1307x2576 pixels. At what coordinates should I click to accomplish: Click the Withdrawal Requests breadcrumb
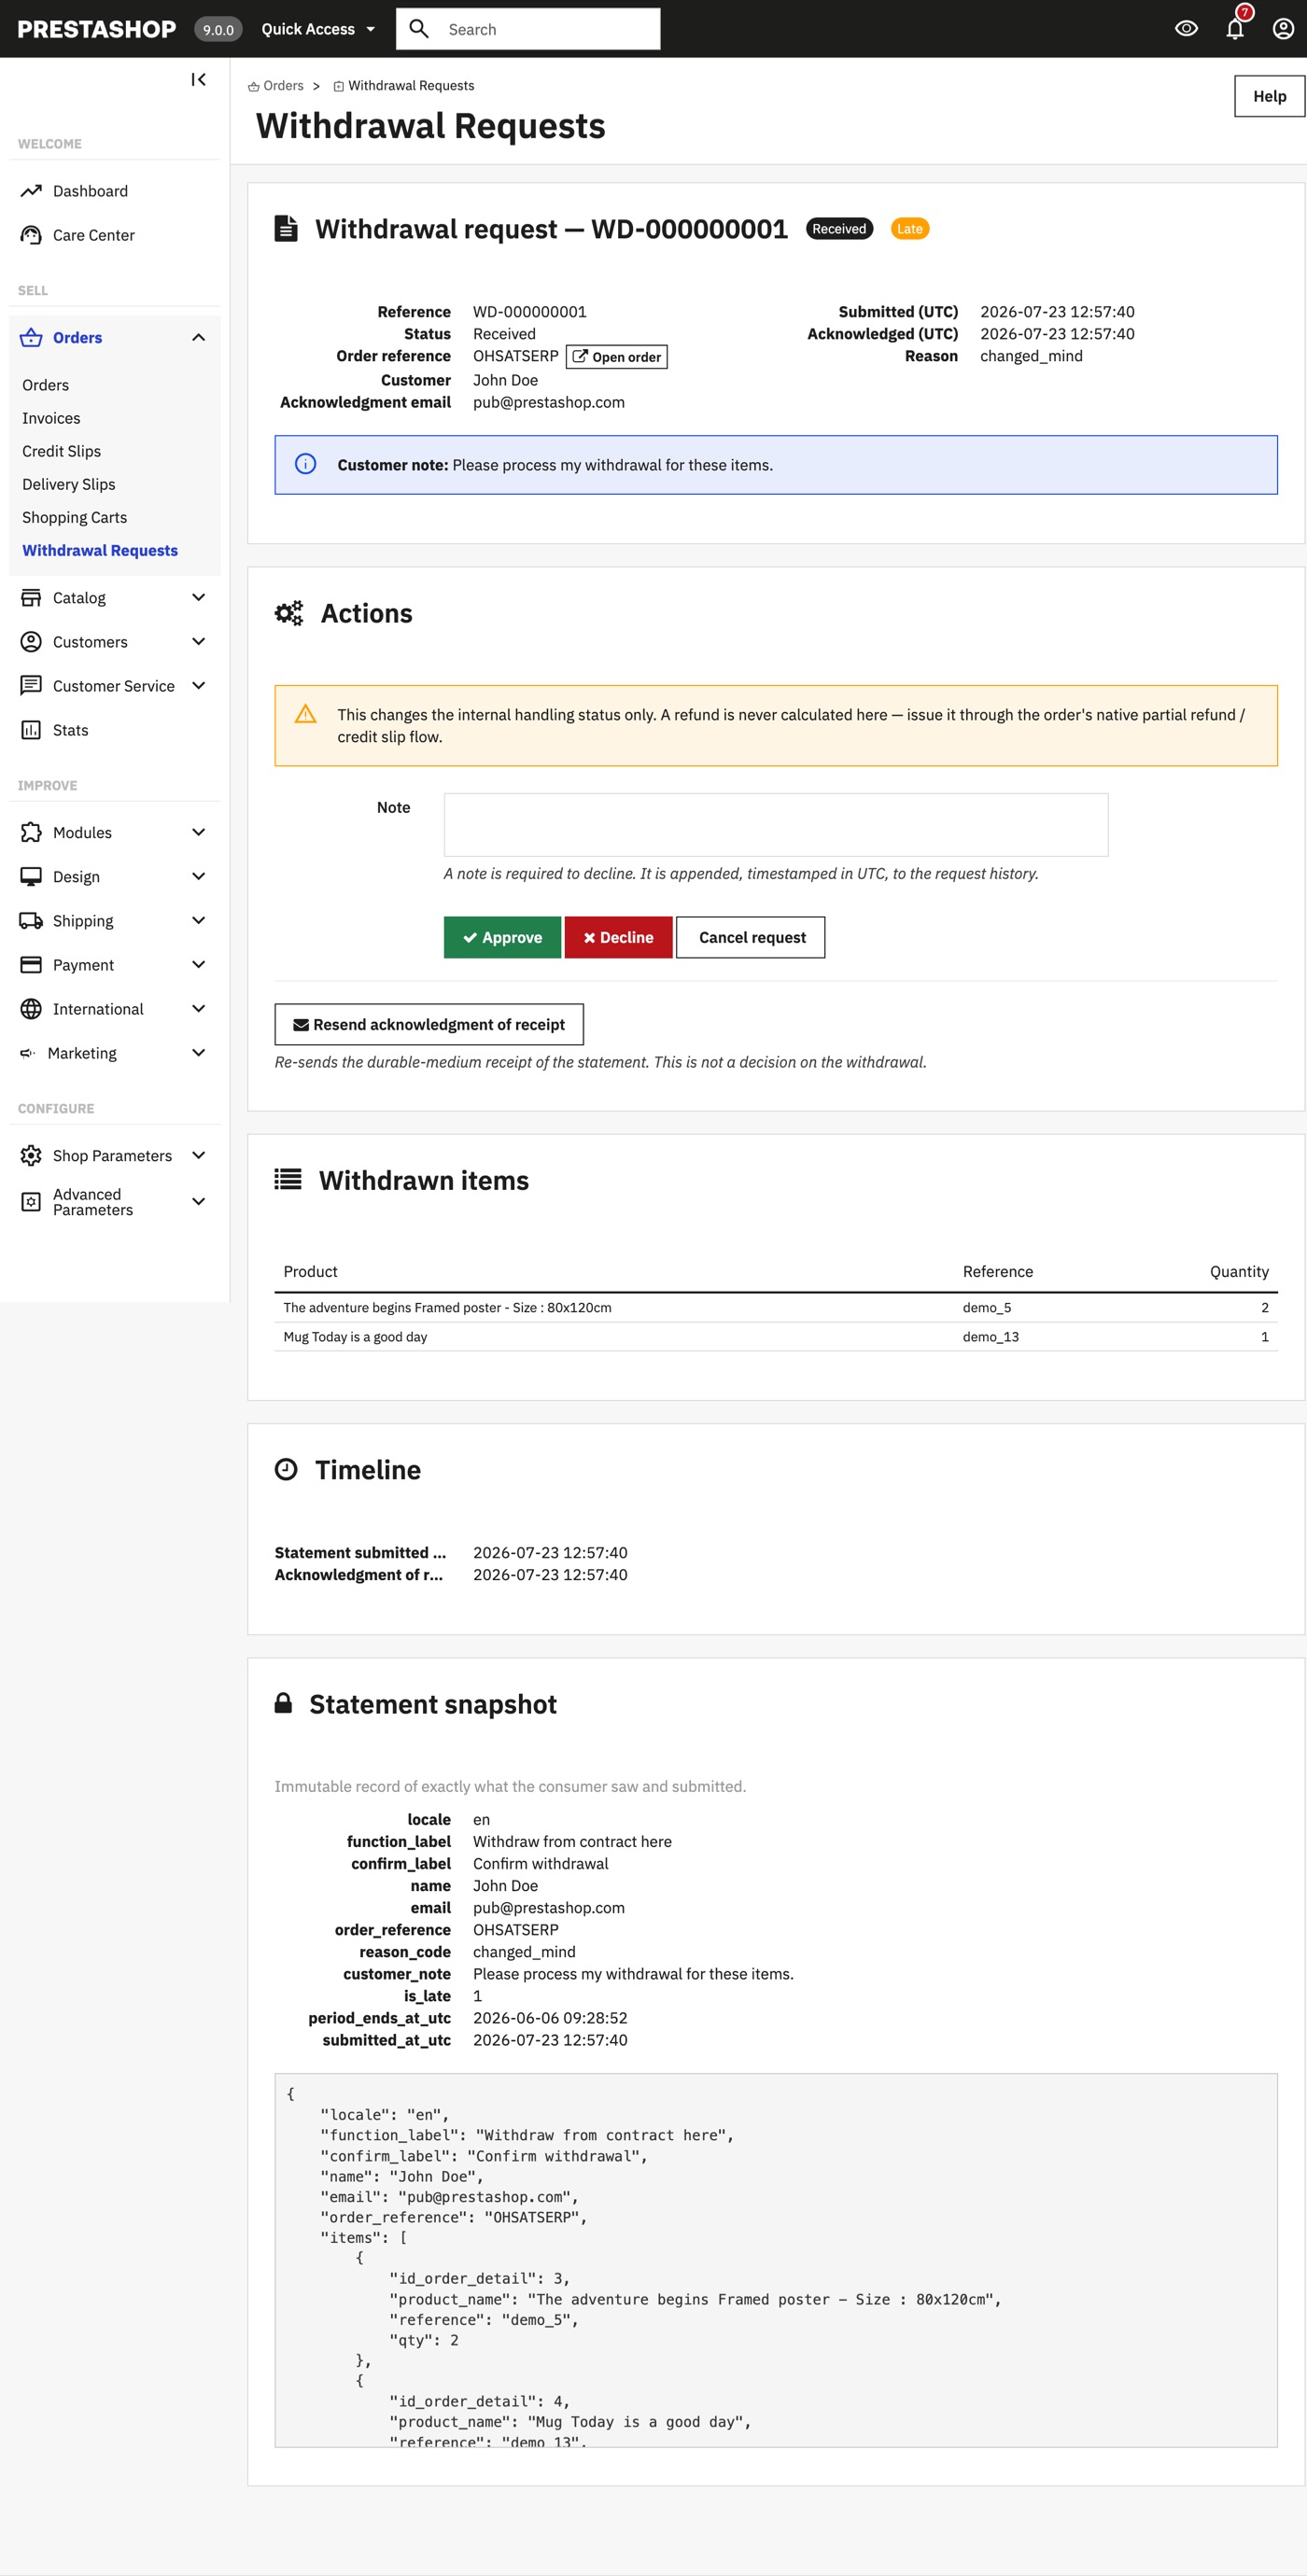pyautogui.click(x=404, y=86)
